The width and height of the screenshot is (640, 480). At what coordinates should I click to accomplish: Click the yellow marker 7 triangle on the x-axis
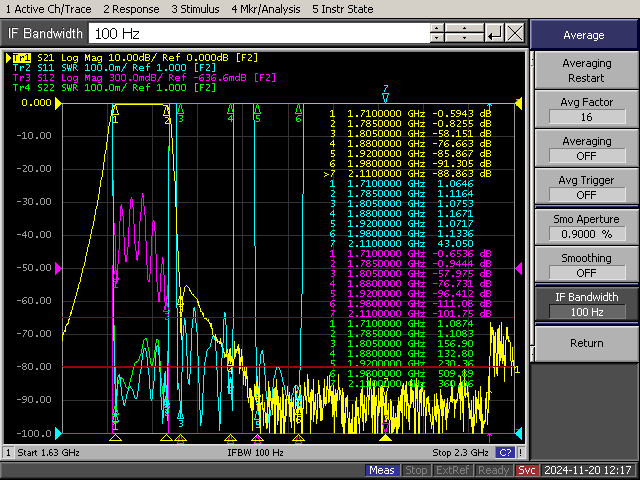(385, 437)
